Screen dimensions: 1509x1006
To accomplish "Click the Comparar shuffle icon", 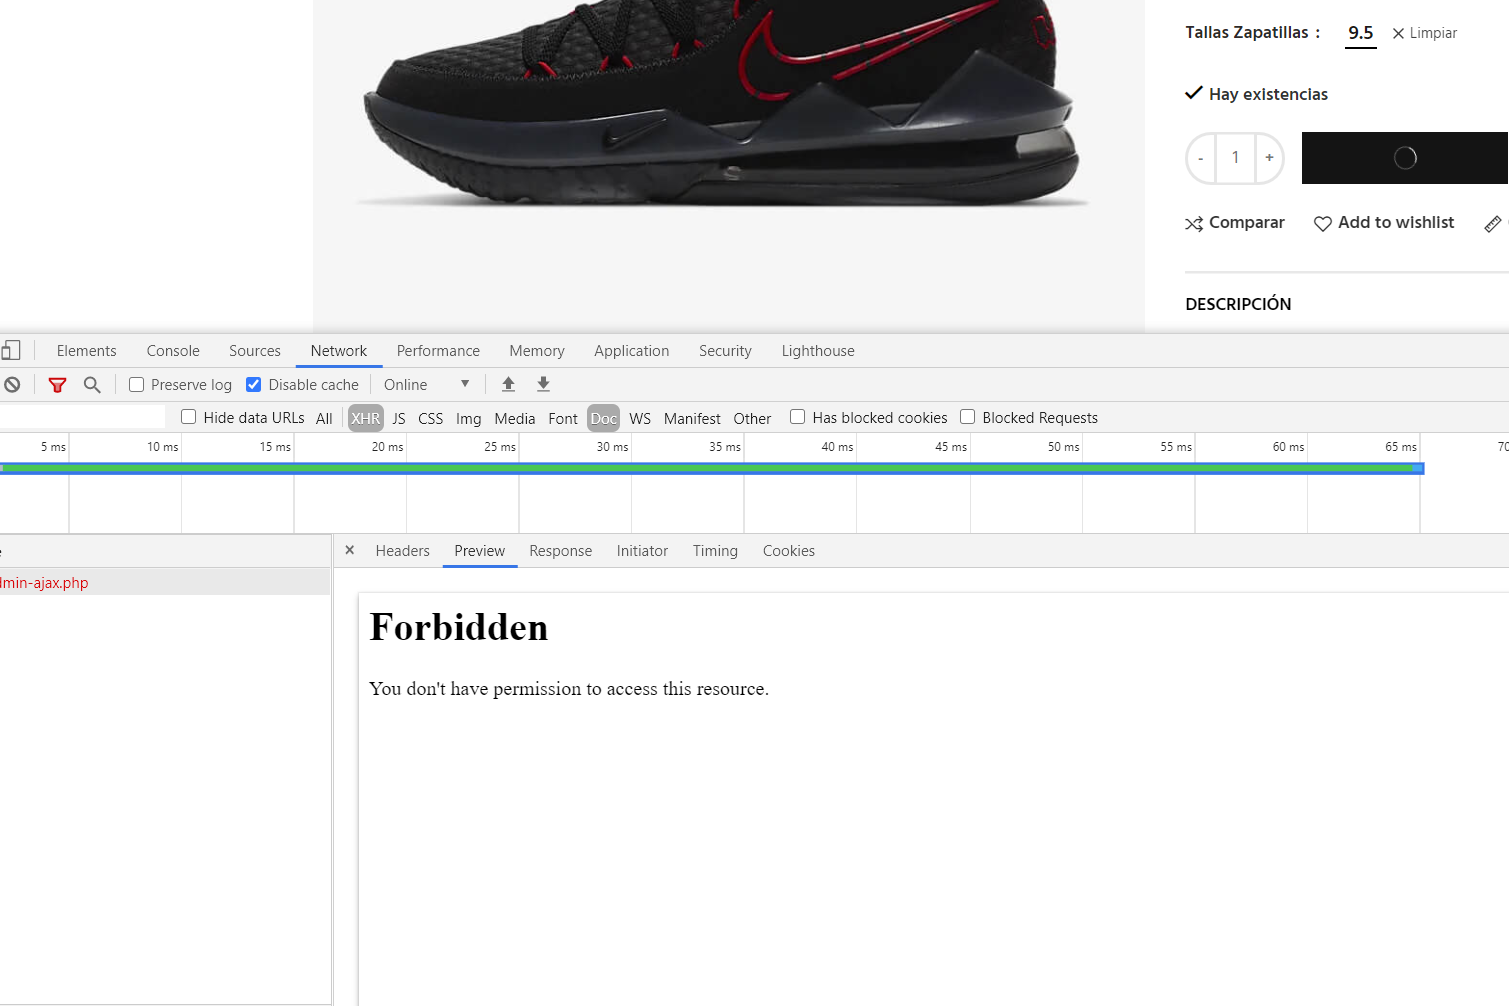I will point(1194,224).
